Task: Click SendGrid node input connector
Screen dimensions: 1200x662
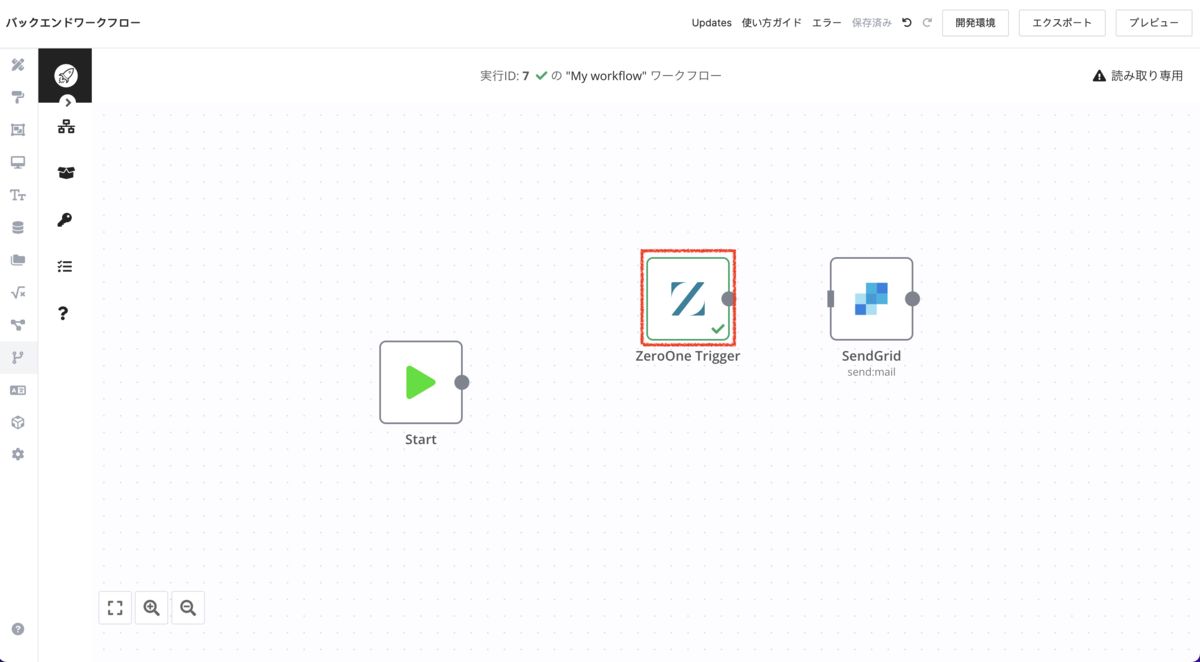Action: click(831, 299)
